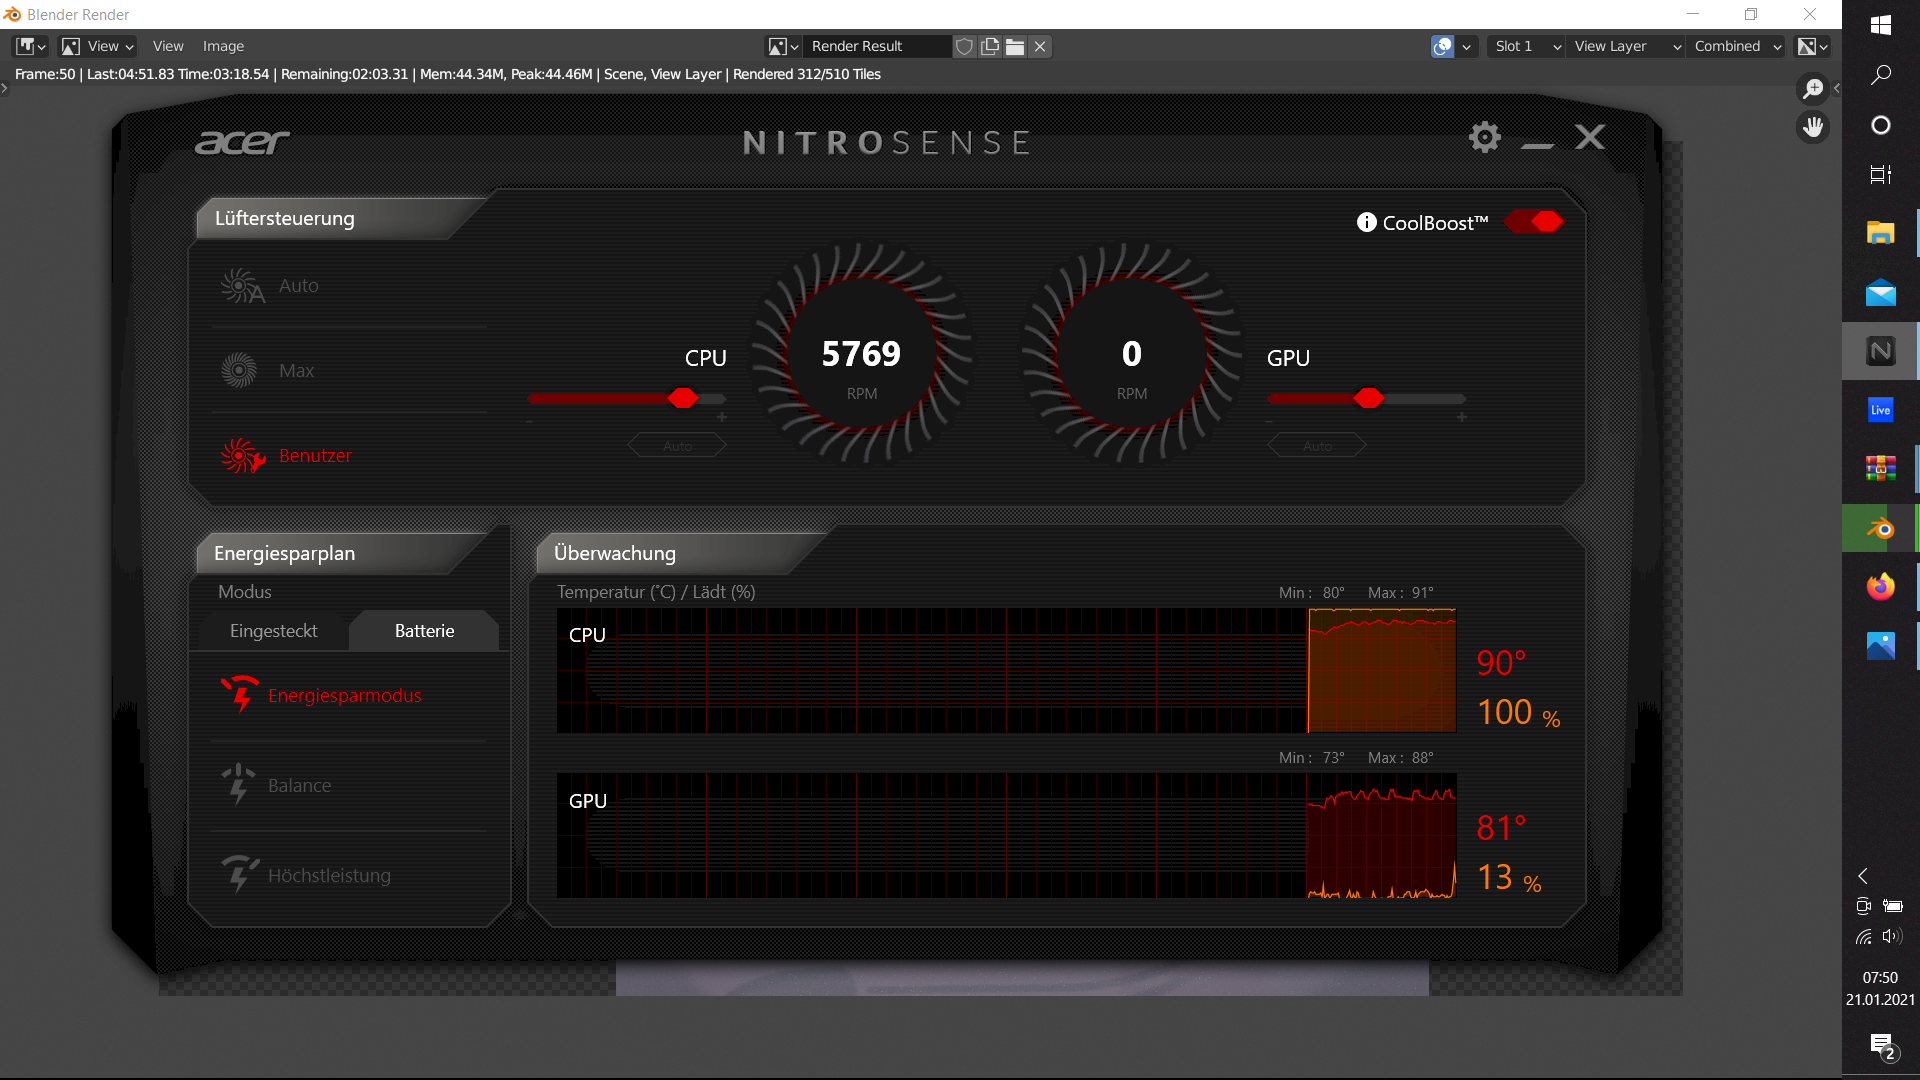Open the Windows Start menu
The image size is (1920, 1080).
(x=1880, y=25)
